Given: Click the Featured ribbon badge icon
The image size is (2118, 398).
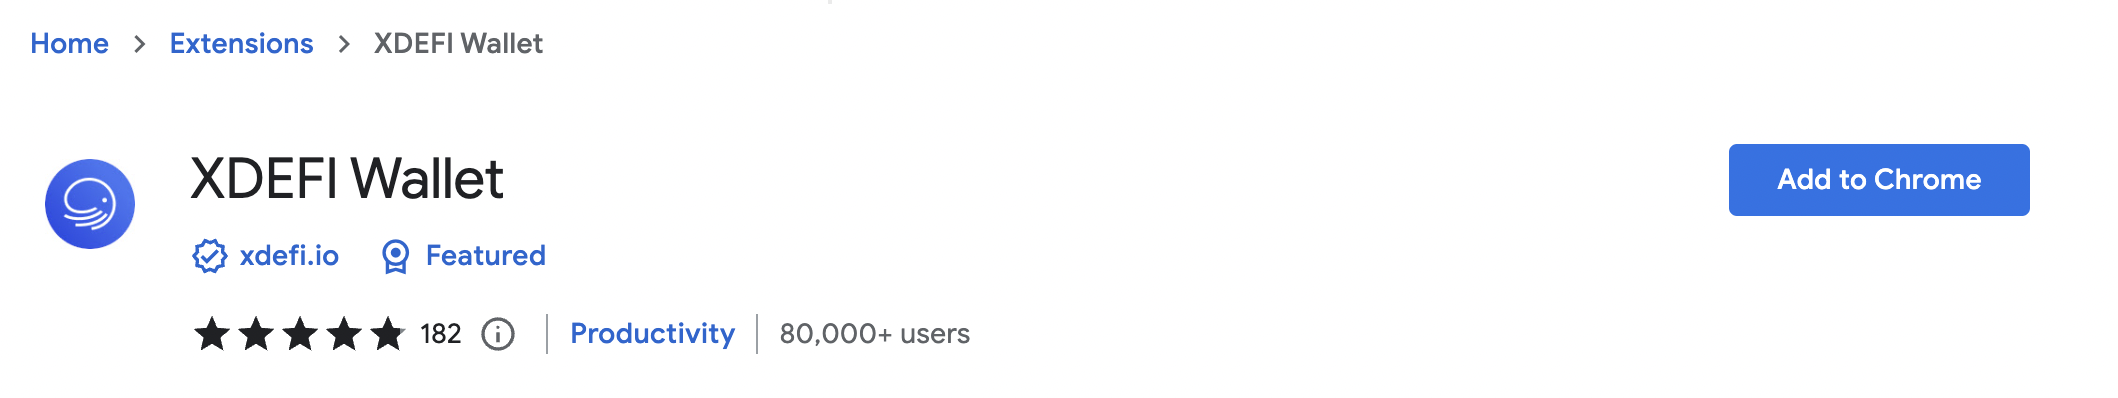Looking at the screenshot, I should (396, 256).
